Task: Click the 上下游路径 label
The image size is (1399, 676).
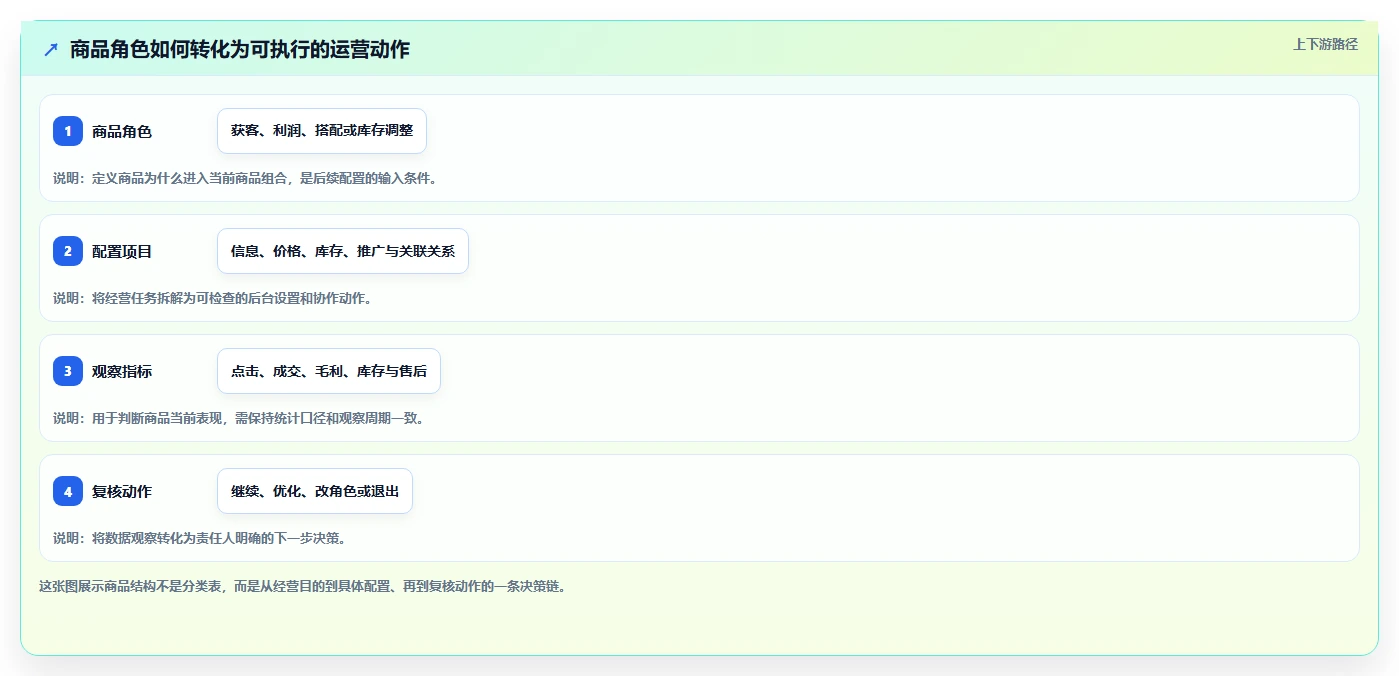Action: (1325, 44)
